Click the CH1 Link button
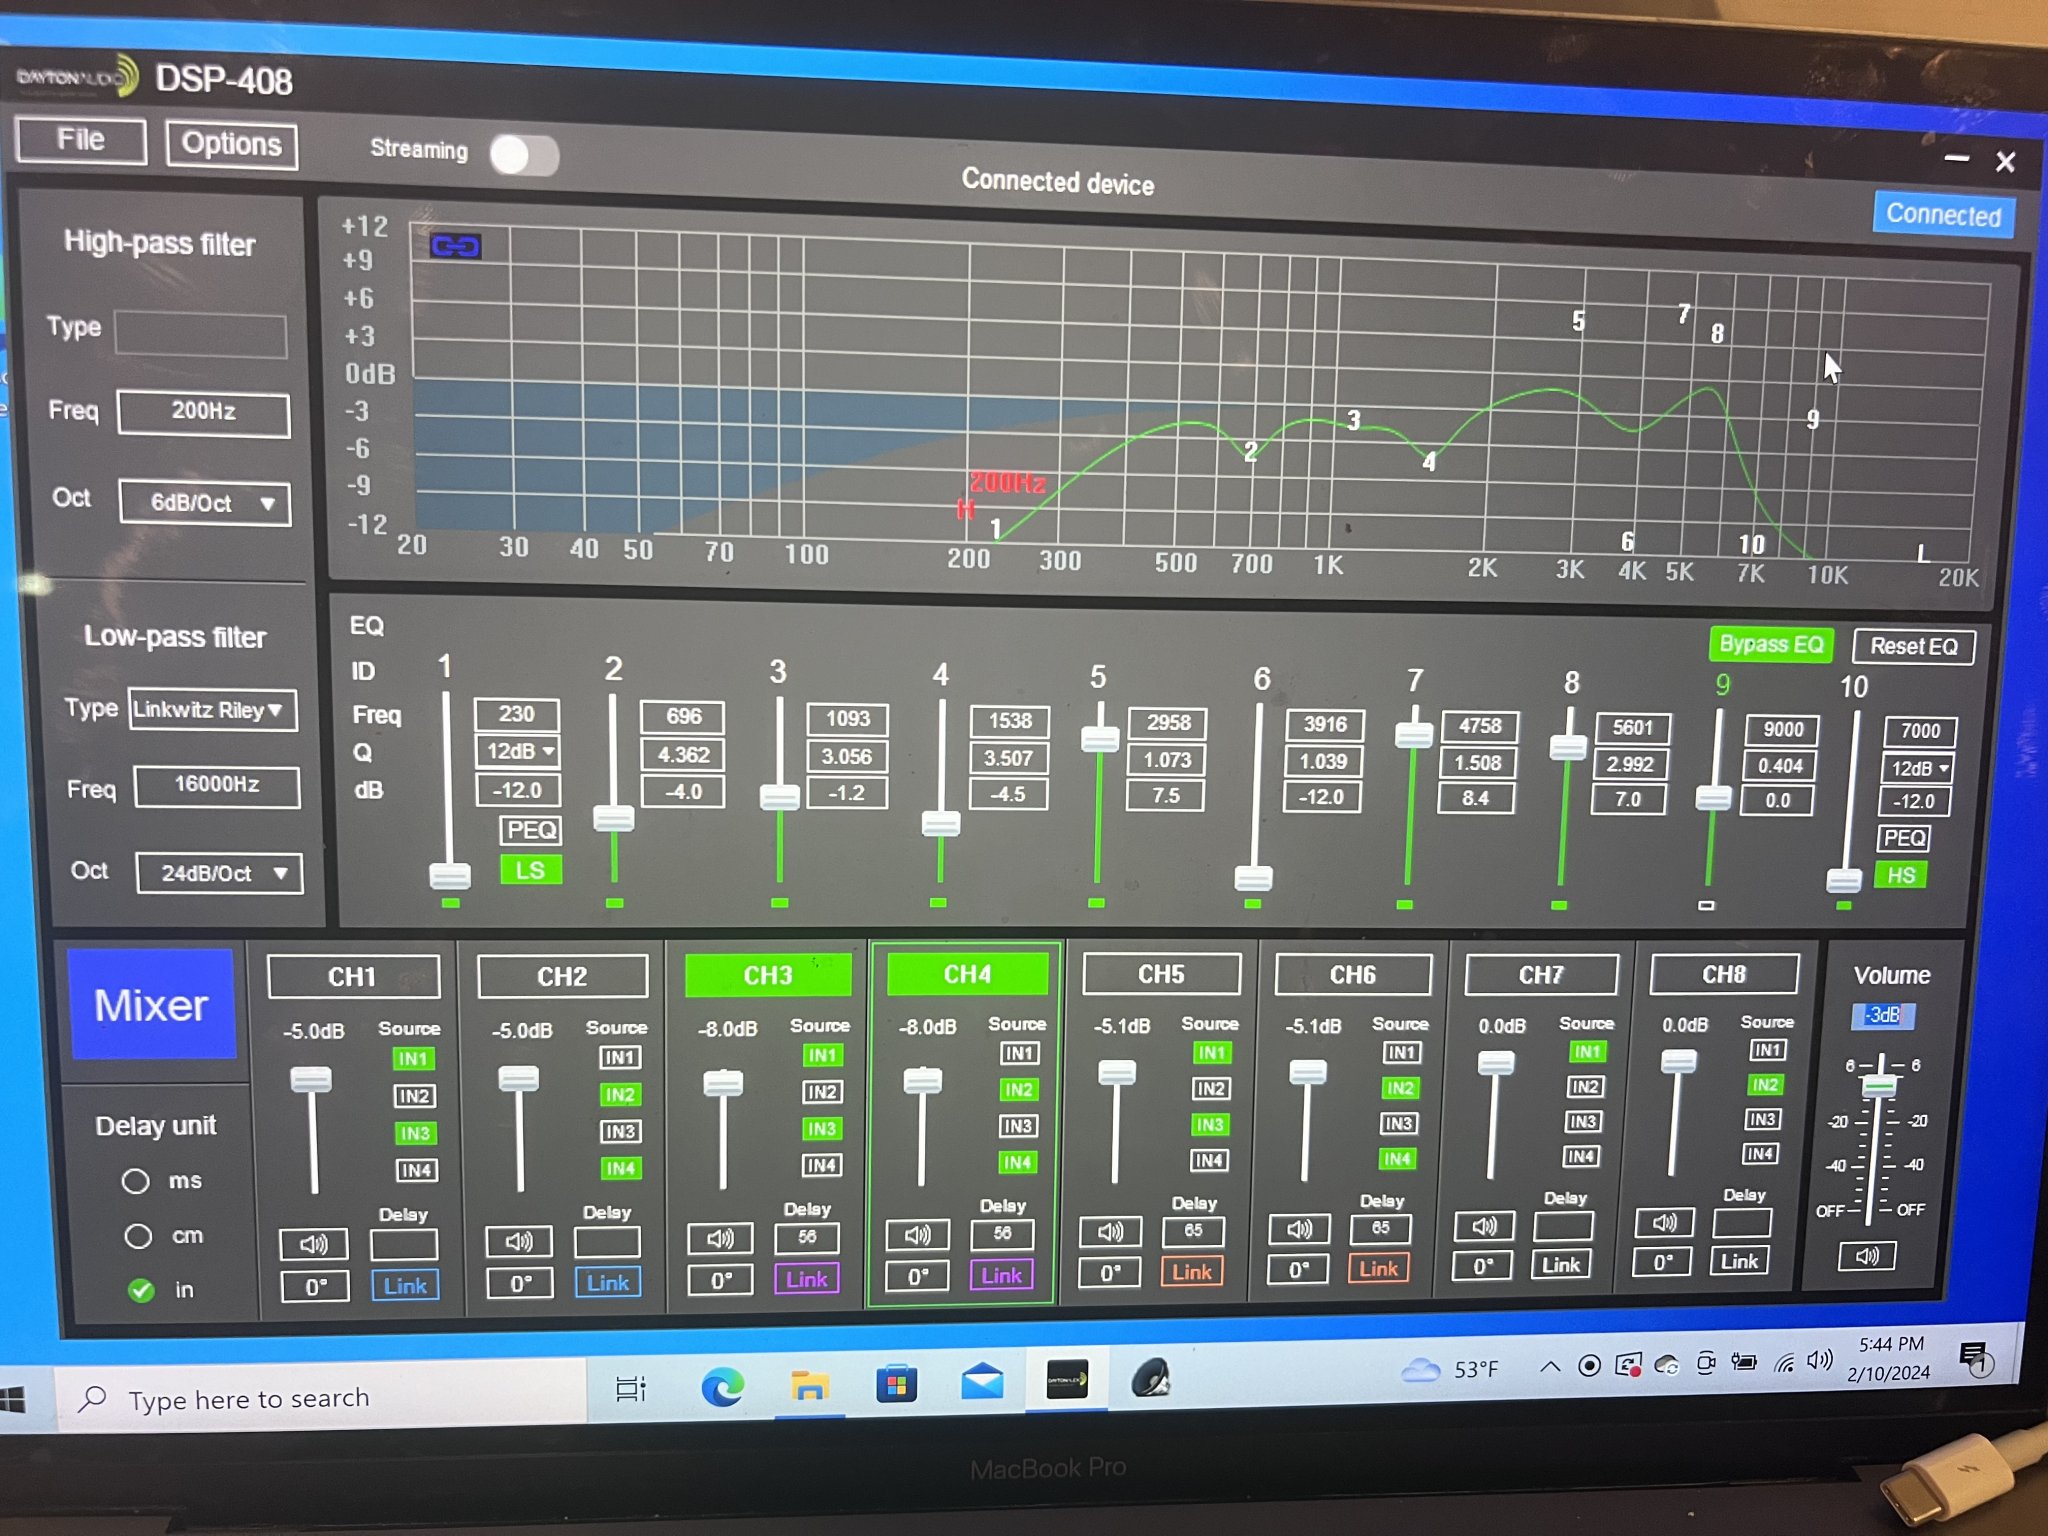This screenshot has height=1536, width=2048. point(405,1286)
